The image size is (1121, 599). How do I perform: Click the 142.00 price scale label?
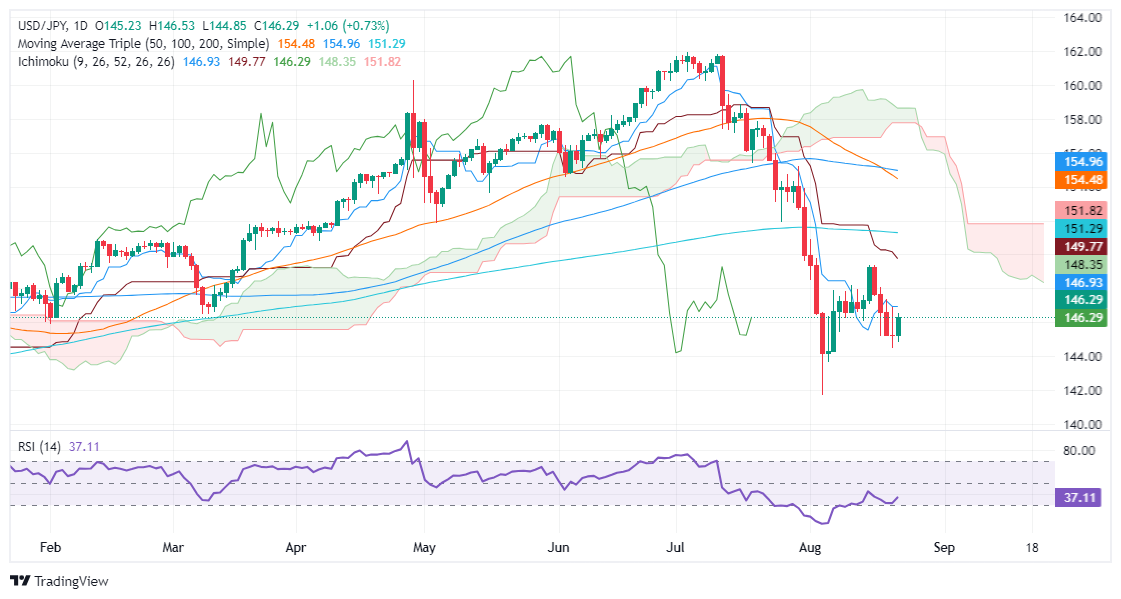(1082, 390)
